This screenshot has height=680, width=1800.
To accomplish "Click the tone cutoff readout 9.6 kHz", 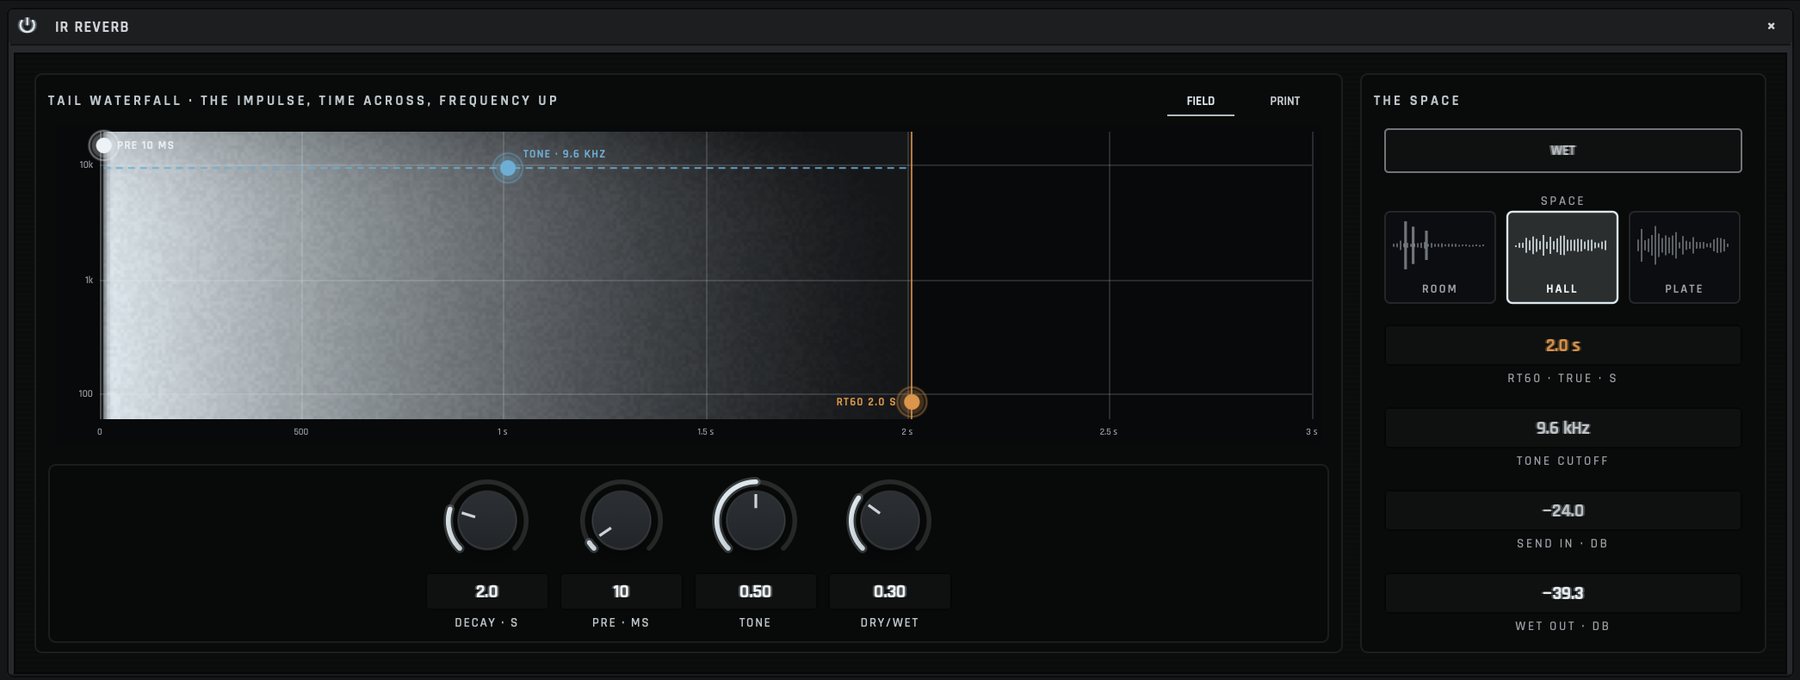I will [x=1562, y=428].
